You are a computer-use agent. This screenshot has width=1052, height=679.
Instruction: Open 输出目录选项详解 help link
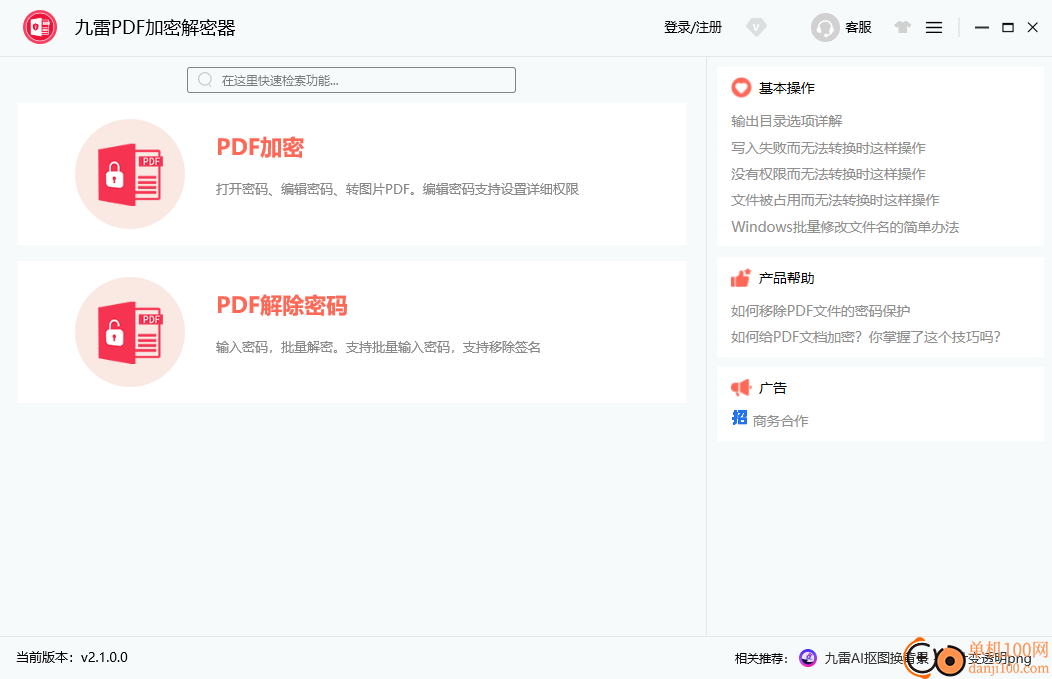point(786,121)
